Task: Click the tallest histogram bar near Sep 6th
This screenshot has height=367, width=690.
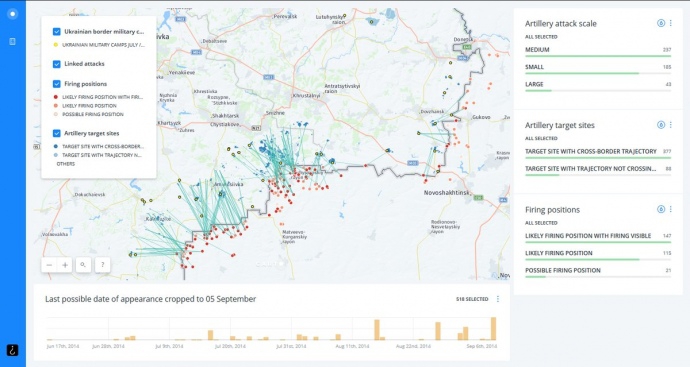Action: click(x=493, y=329)
